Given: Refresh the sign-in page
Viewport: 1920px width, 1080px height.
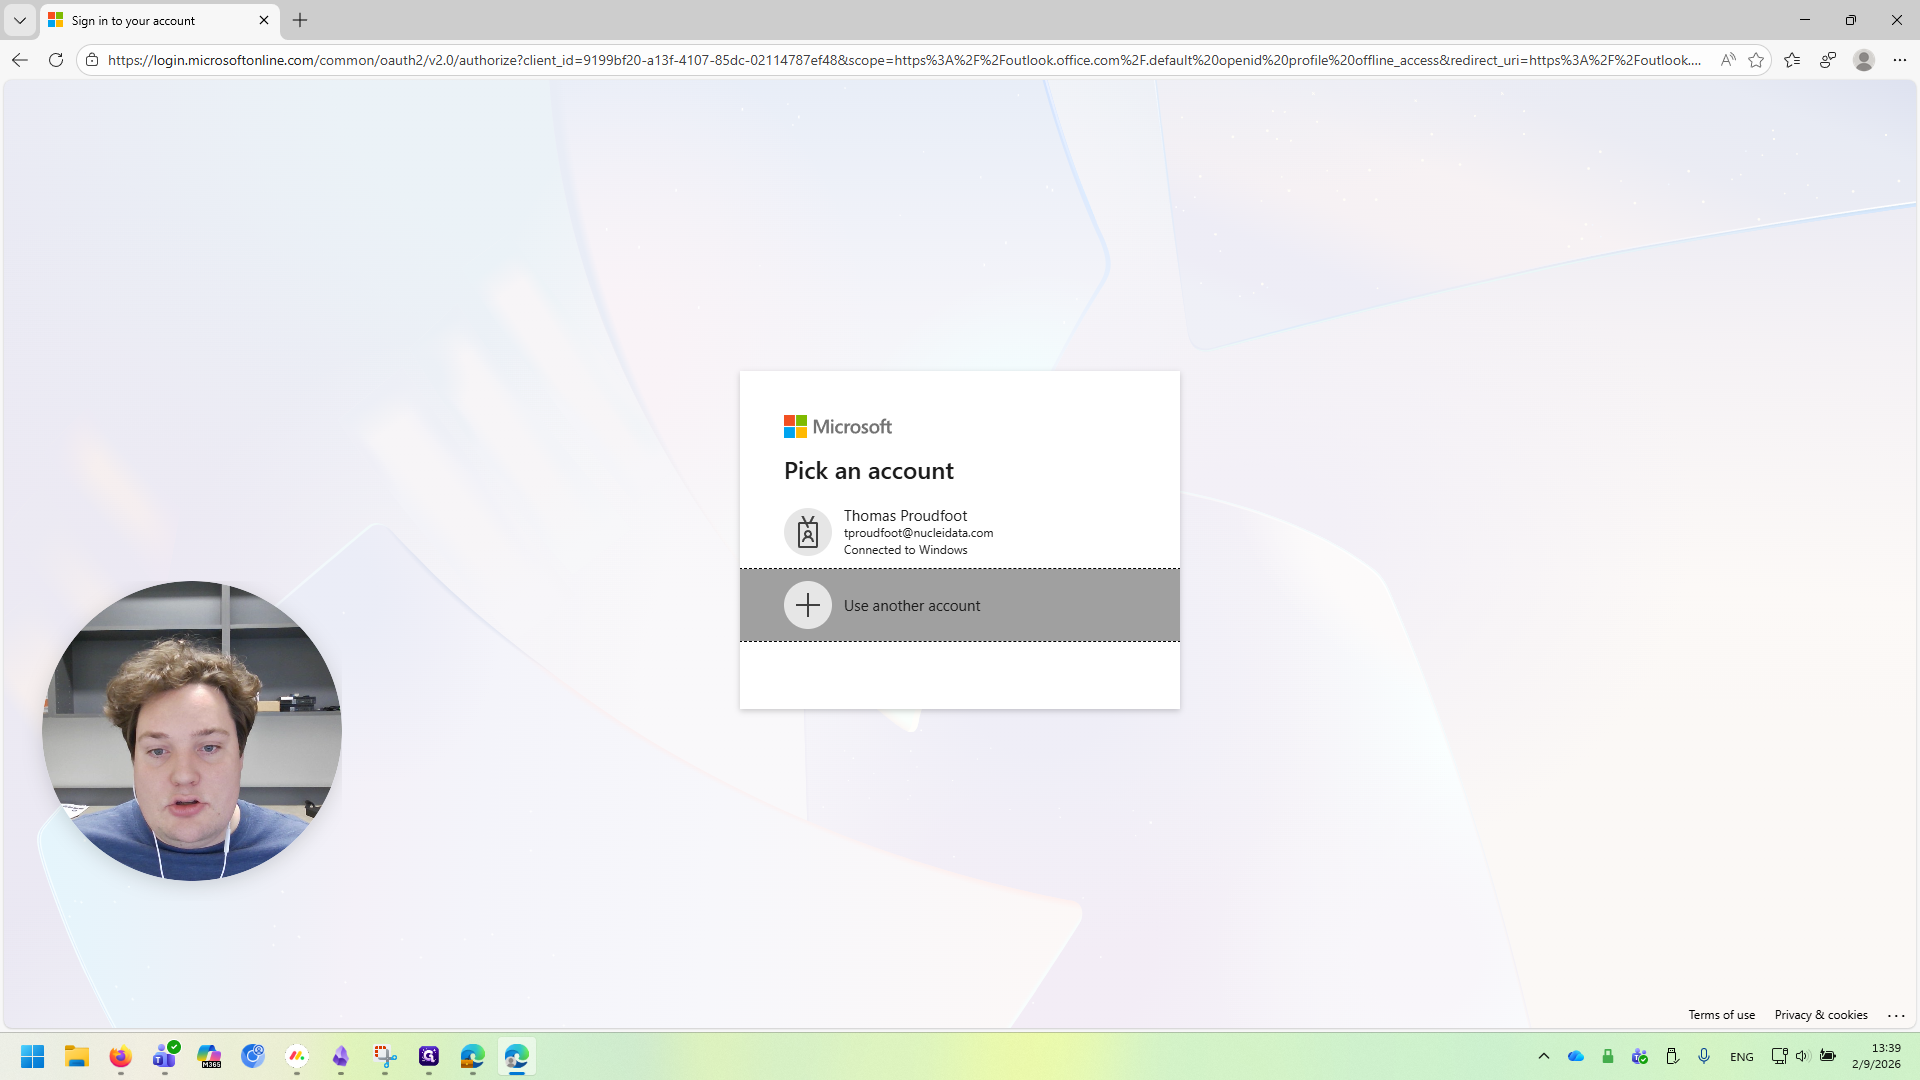Looking at the screenshot, I should pyautogui.click(x=56, y=60).
